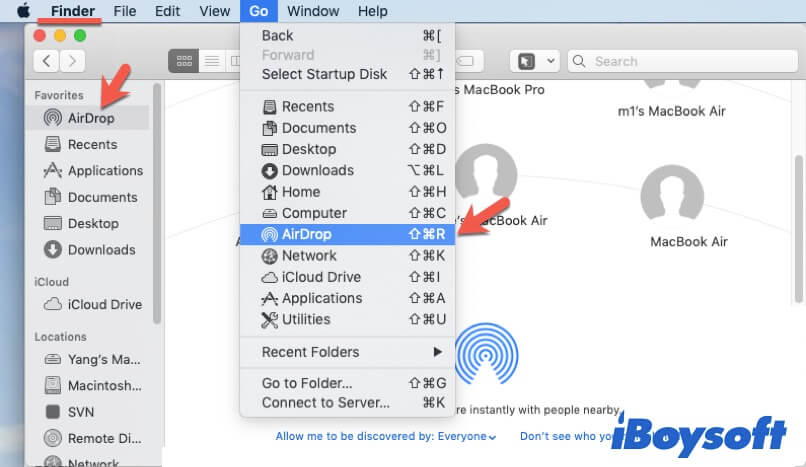Choose Go to Folder… menu entry

pos(347,383)
